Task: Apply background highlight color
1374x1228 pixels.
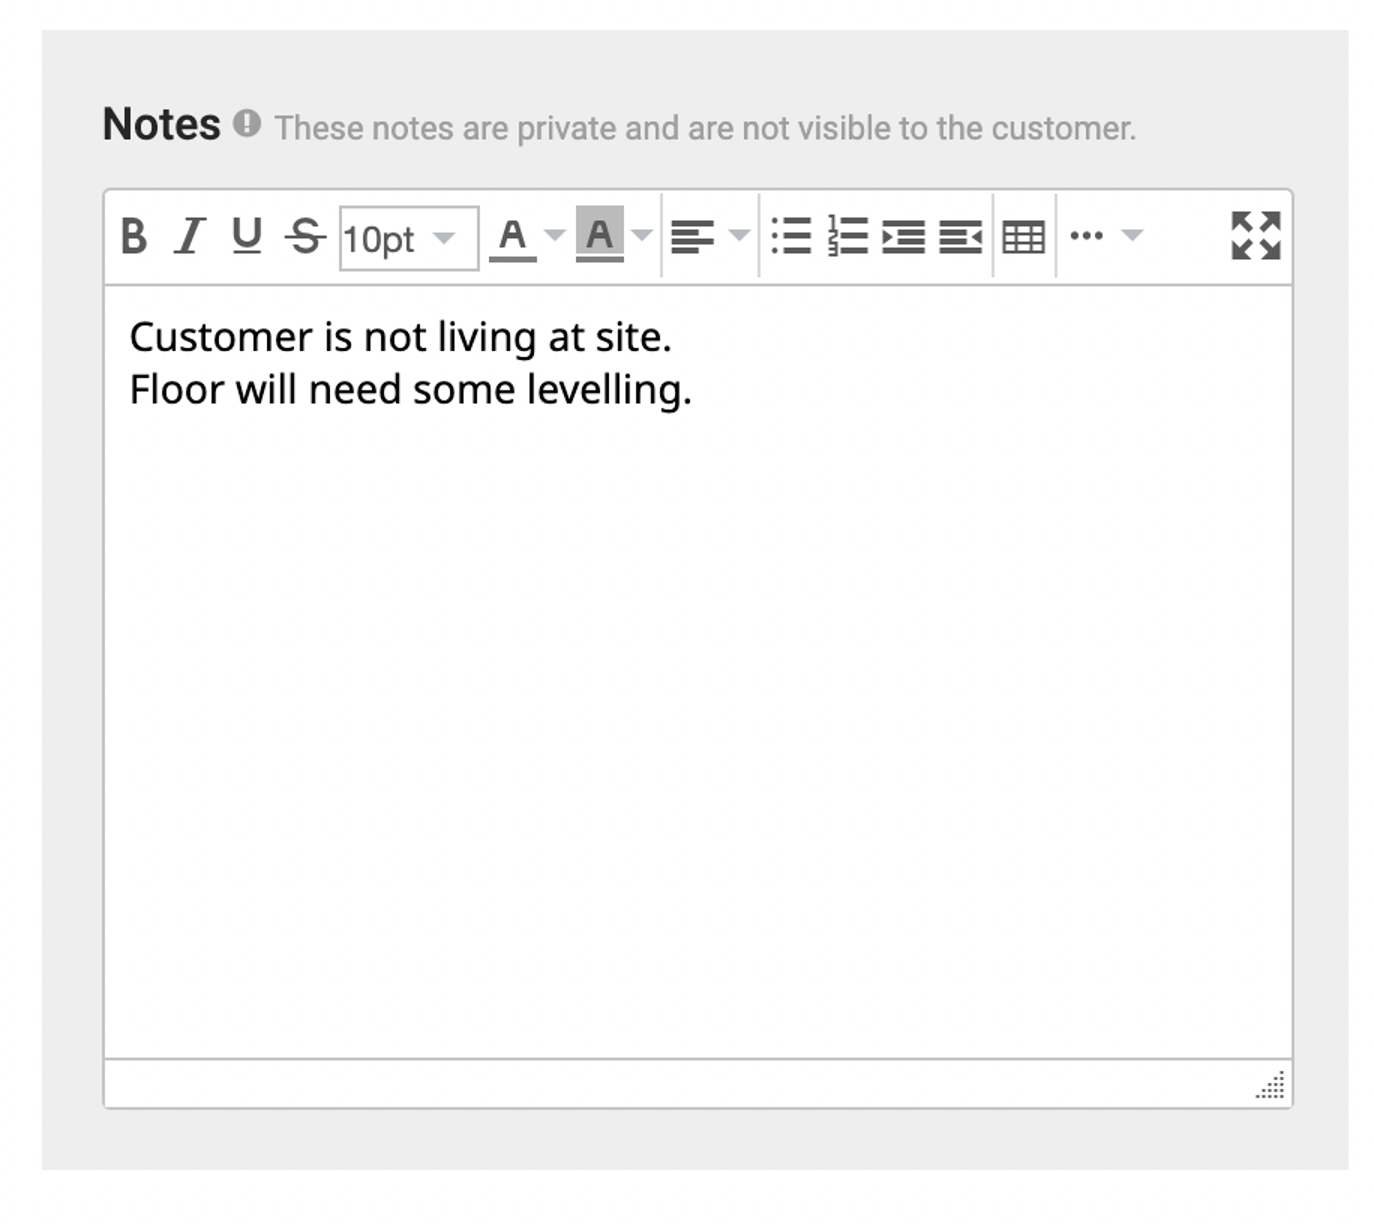Action: click(x=599, y=236)
